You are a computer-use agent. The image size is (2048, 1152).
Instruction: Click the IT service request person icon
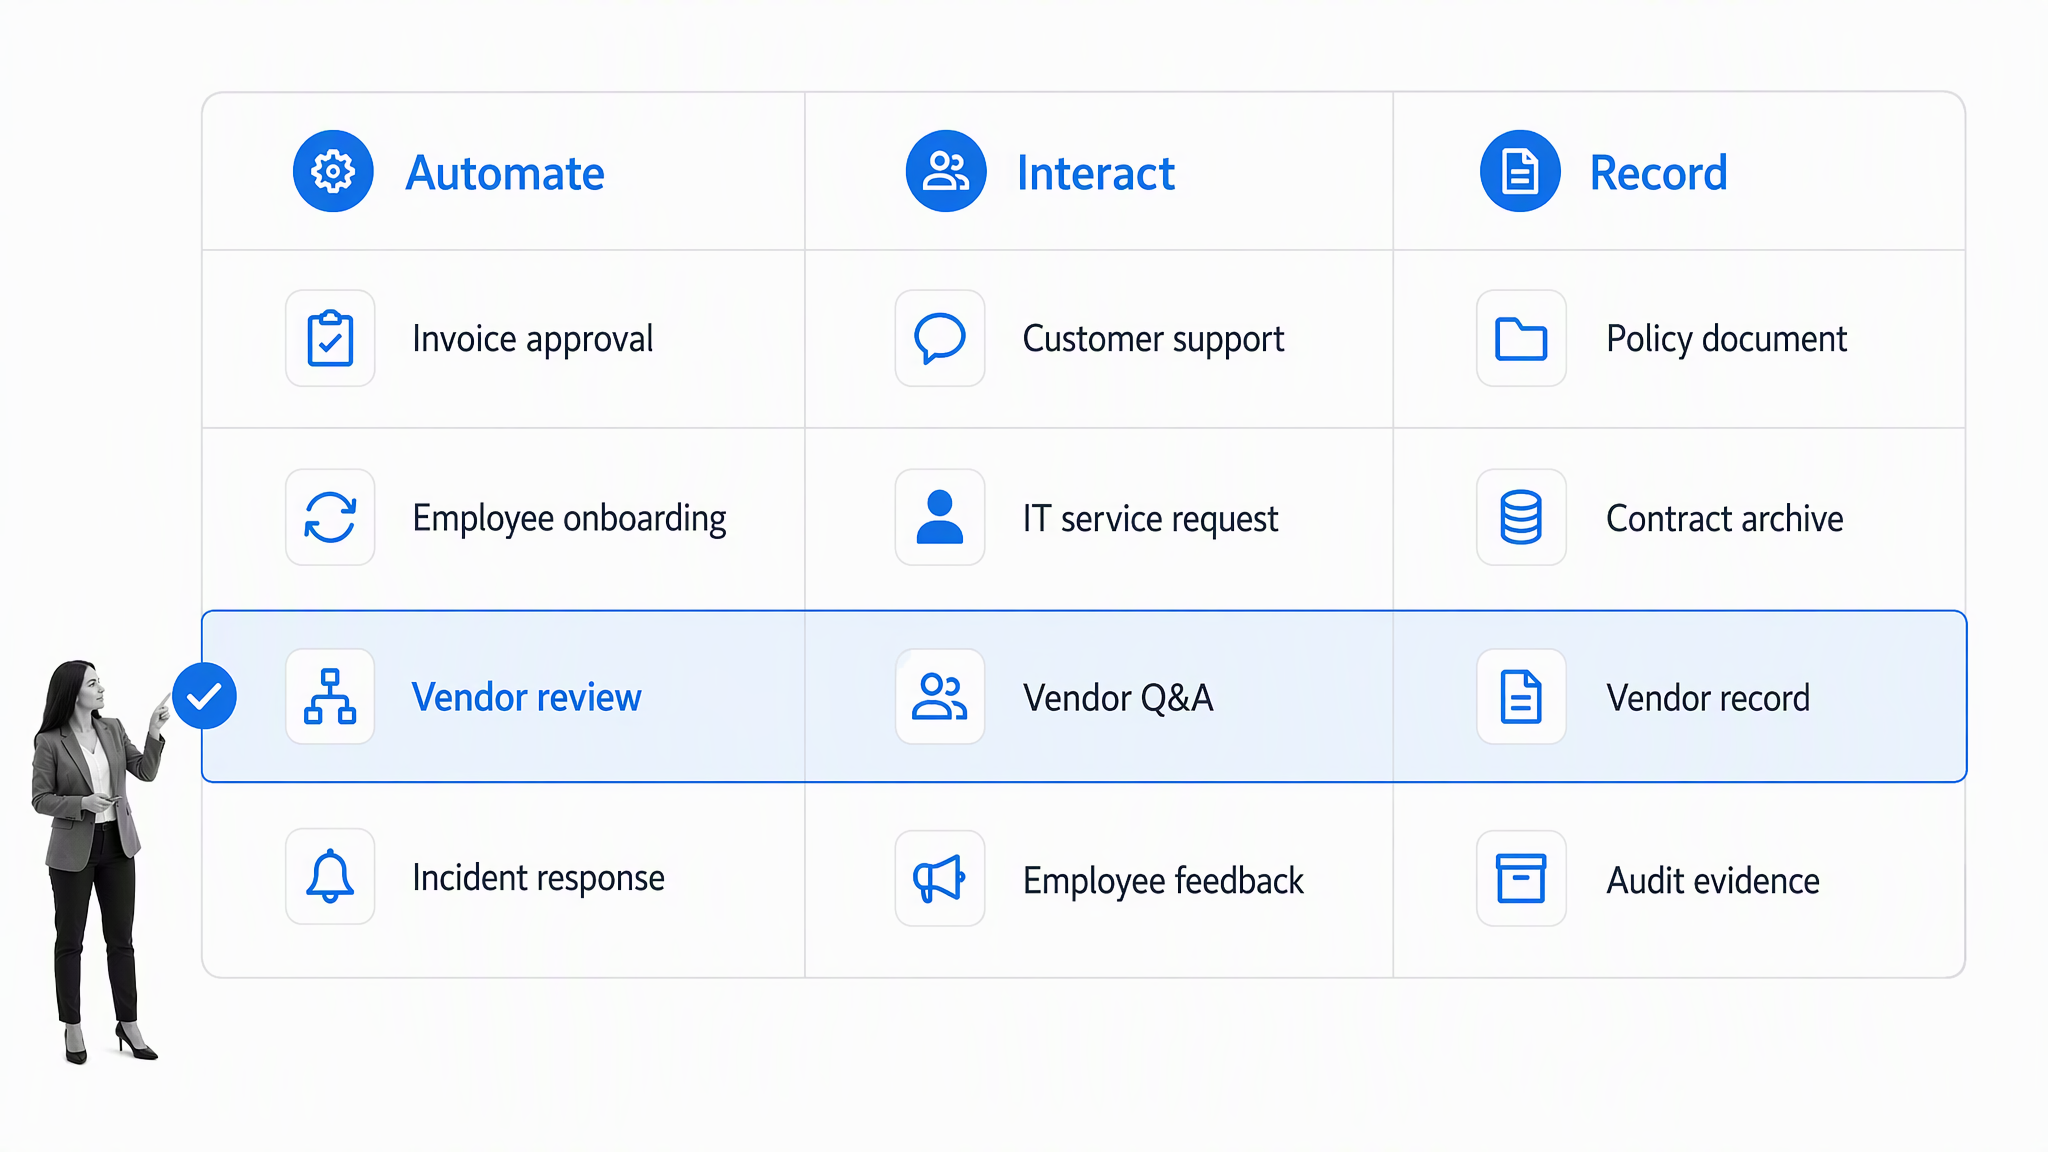[940, 517]
